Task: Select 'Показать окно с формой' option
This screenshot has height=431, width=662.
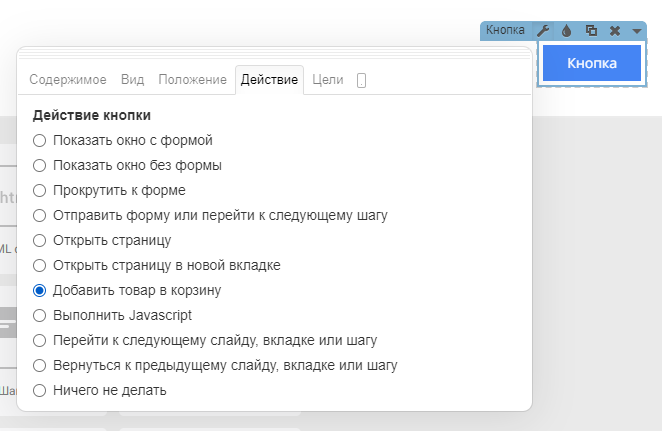Action: coord(39,140)
